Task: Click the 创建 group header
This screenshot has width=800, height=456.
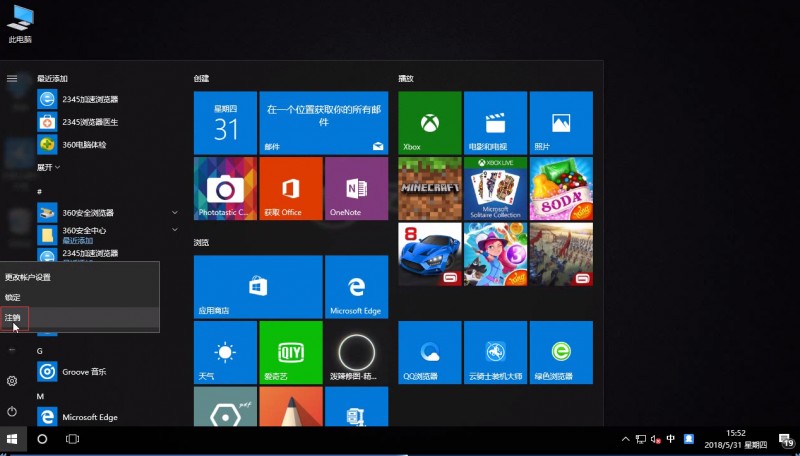Action: point(202,79)
